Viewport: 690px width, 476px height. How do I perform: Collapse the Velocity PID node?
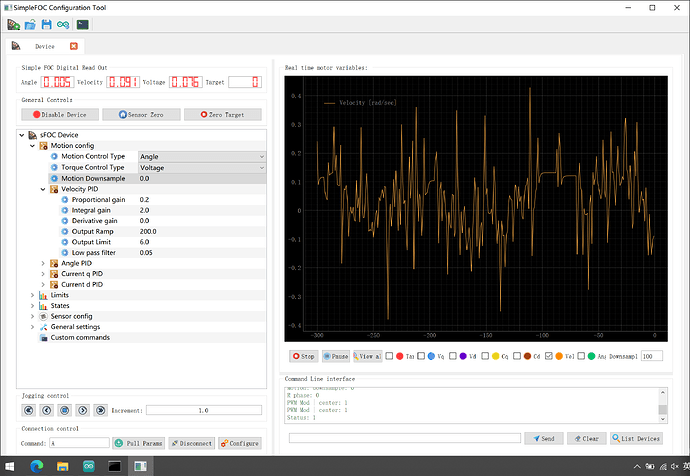coord(43,189)
